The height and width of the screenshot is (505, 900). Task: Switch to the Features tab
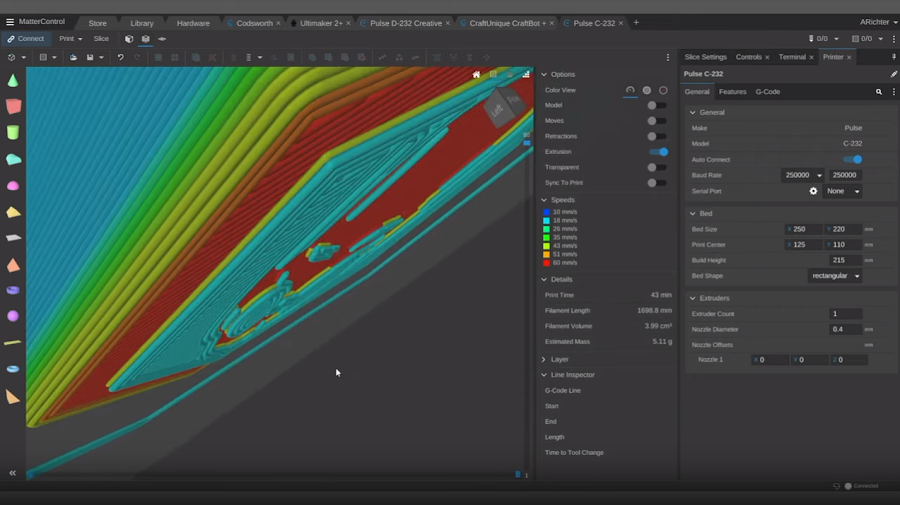point(732,92)
